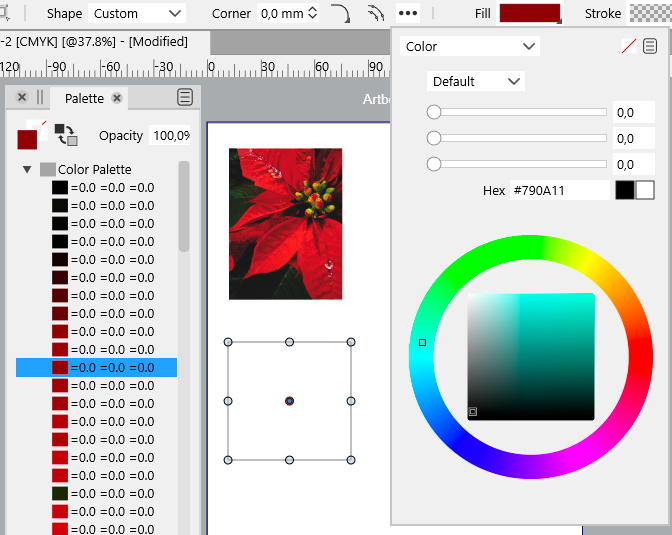Click the Hex color input field
This screenshot has height=535, width=672.
(x=558, y=190)
